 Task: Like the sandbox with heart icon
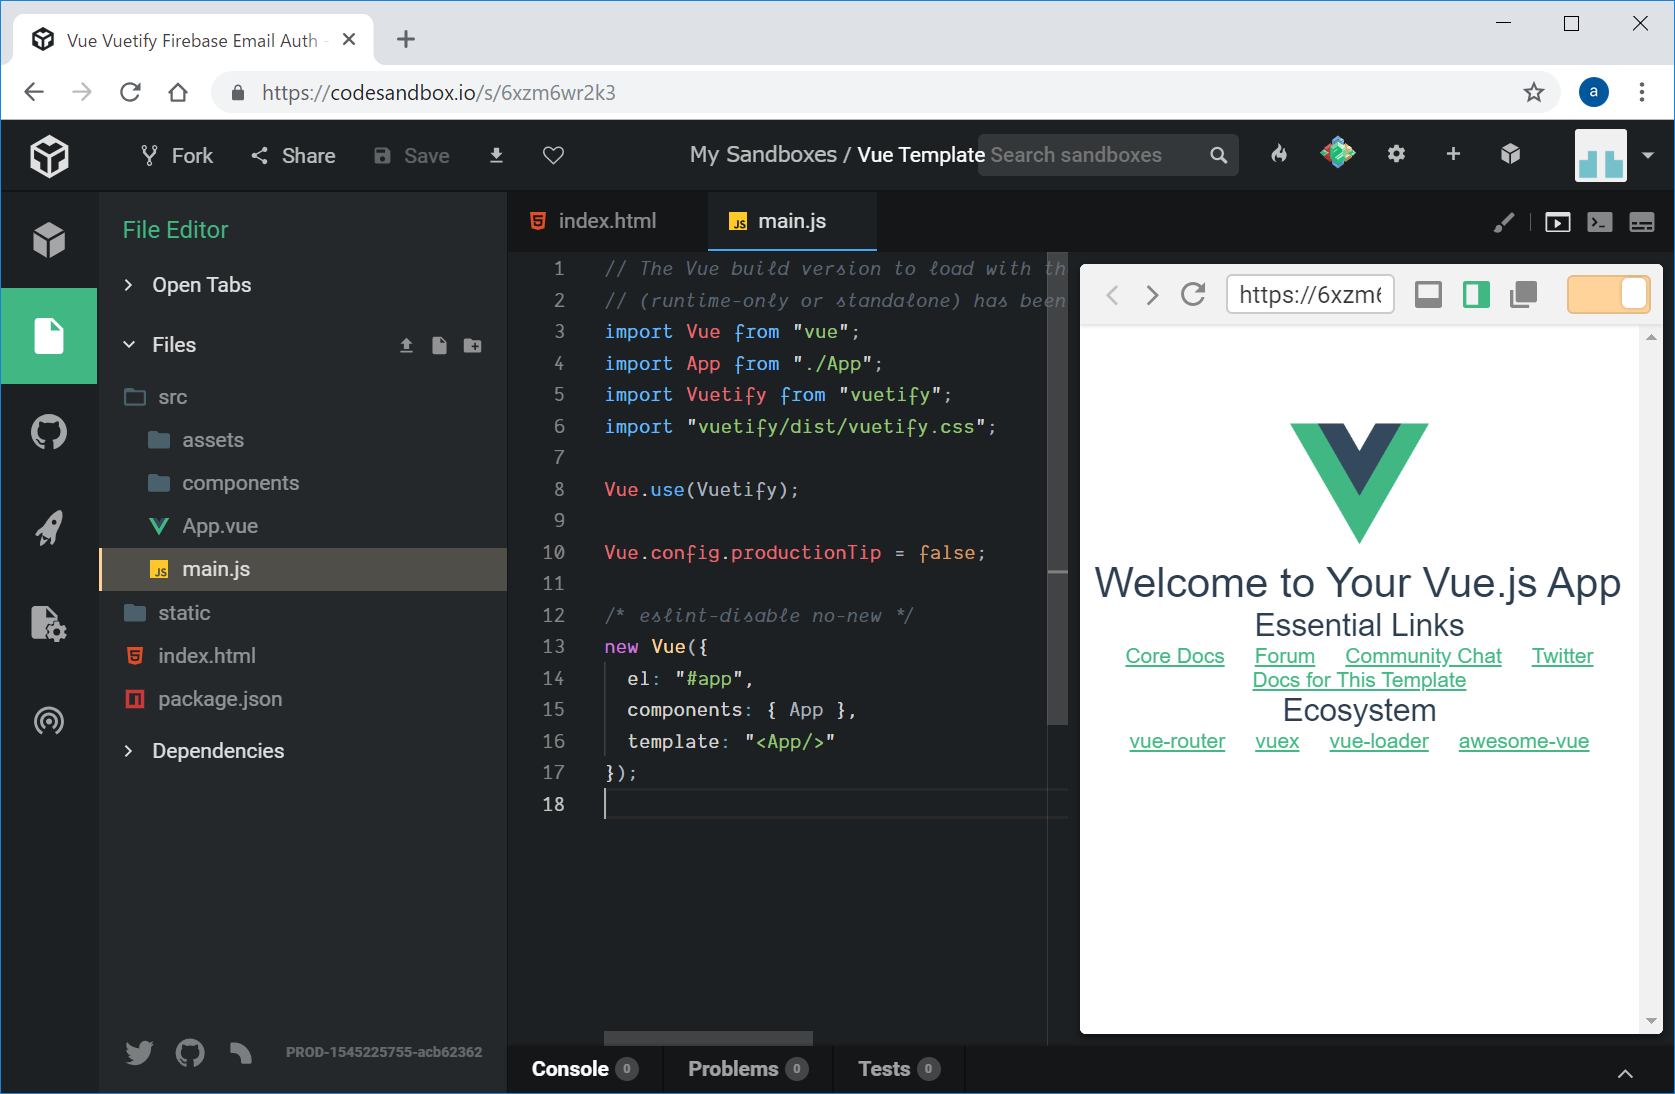point(553,155)
